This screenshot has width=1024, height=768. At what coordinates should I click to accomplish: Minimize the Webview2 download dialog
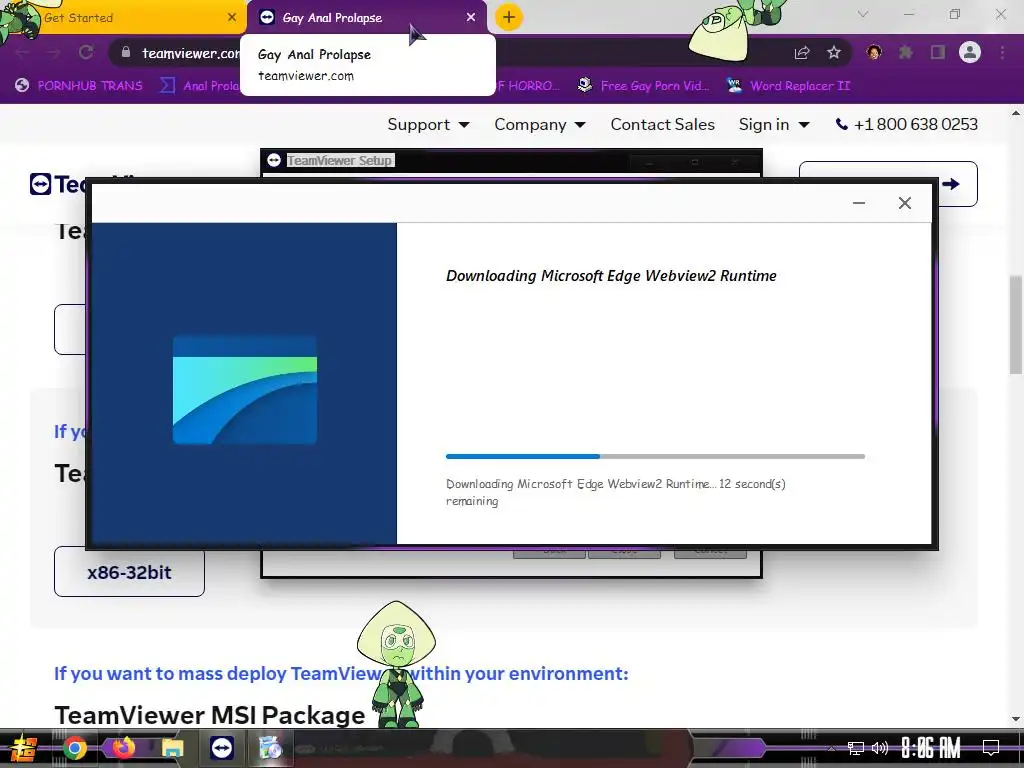859,203
